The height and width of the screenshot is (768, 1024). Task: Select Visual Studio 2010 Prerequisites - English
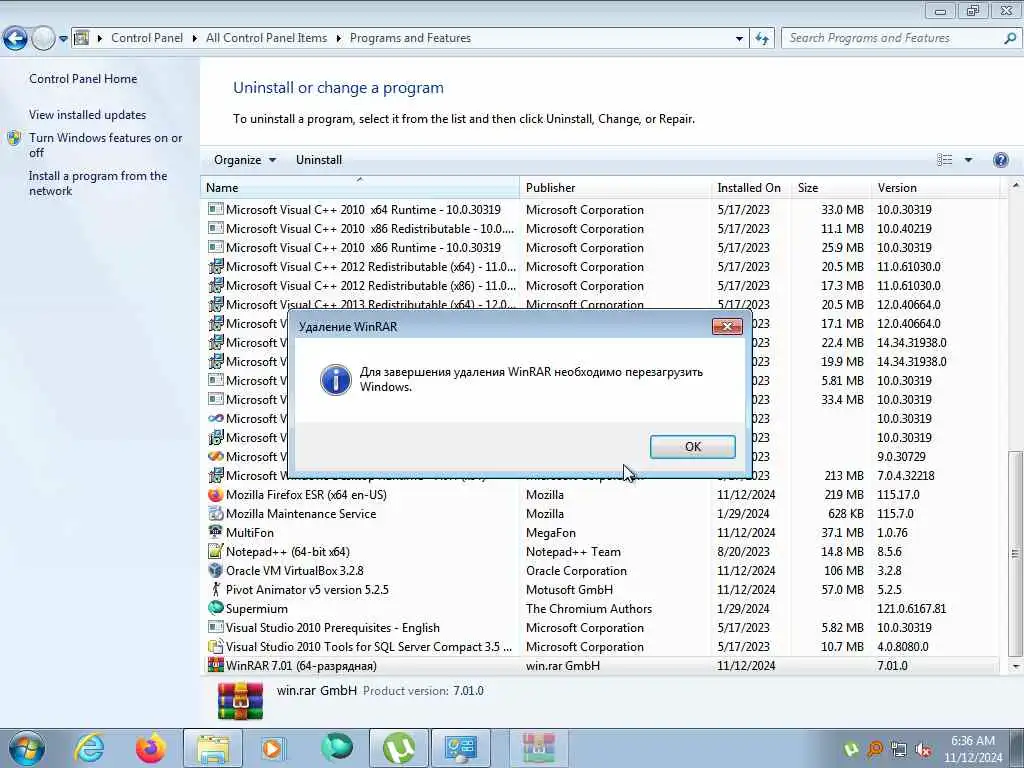click(601, 628)
